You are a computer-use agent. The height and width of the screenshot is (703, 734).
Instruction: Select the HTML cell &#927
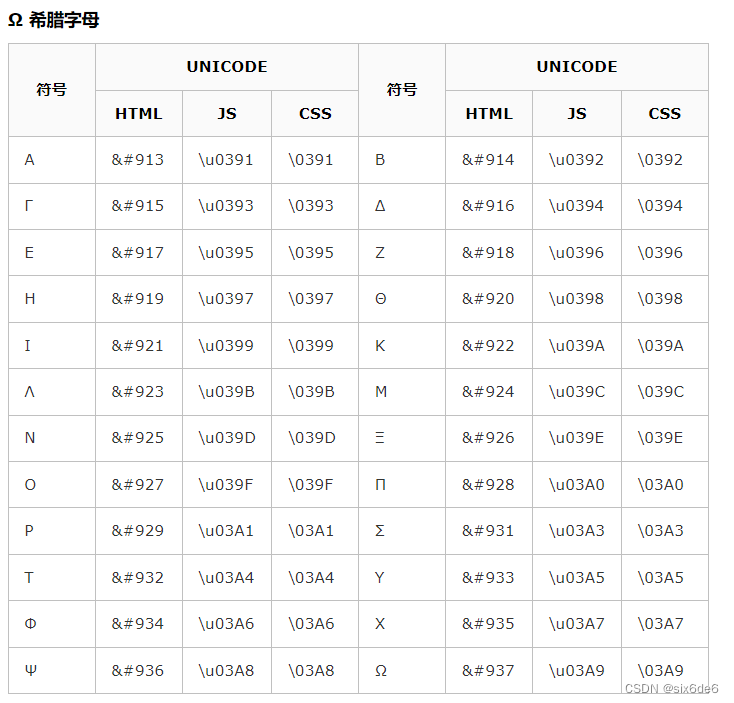(x=139, y=484)
